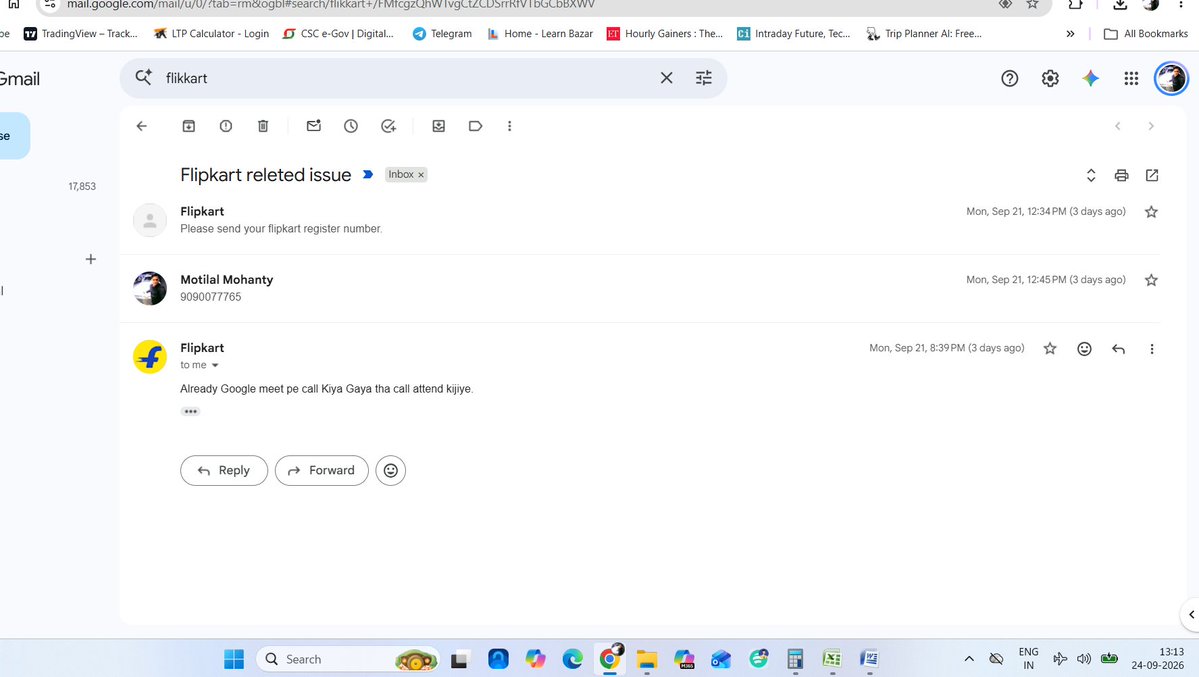Remove the Inbox label with X
The width and height of the screenshot is (1199, 677).
click(x=421, y=175)
